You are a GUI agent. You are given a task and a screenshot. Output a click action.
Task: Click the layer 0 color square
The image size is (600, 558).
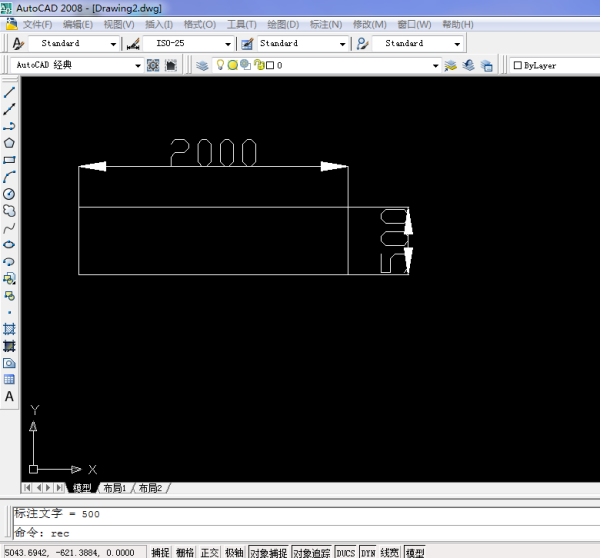[270, 65]
